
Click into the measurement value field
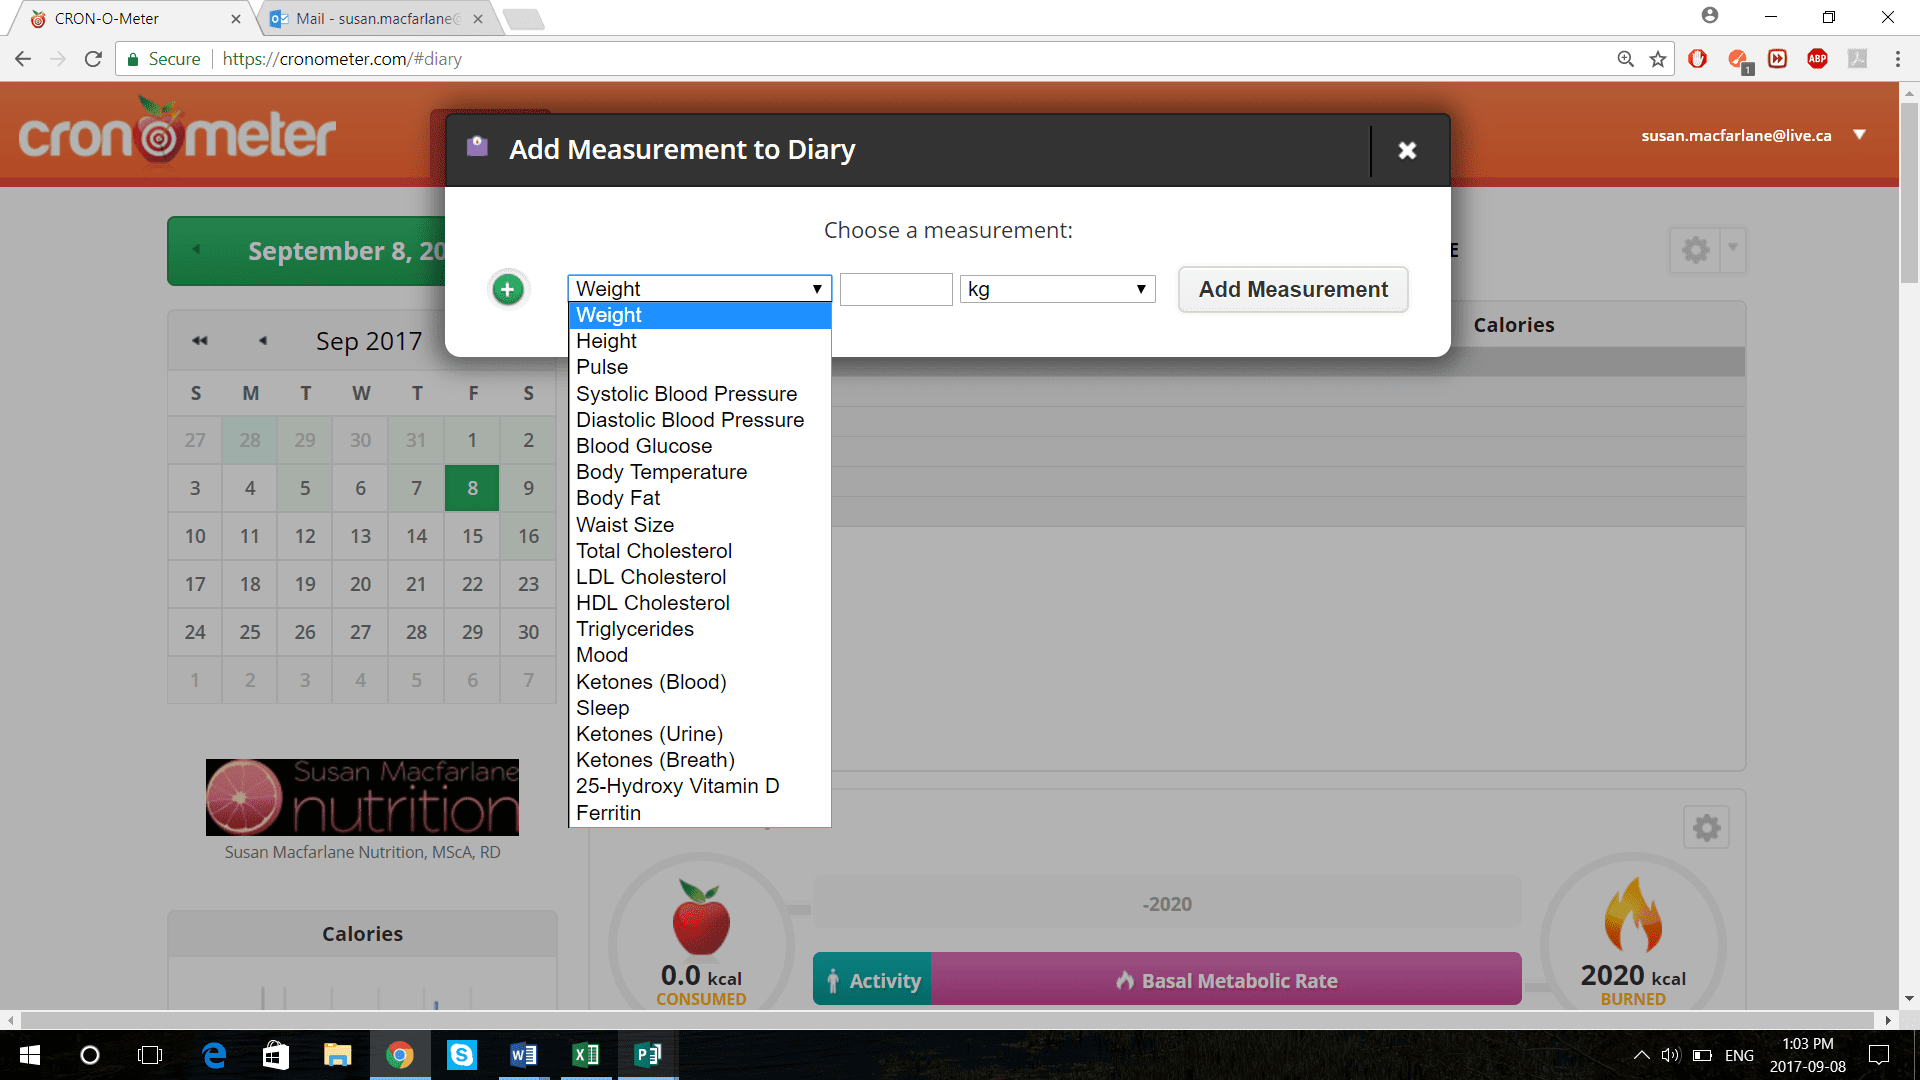[x=896, y=289]
